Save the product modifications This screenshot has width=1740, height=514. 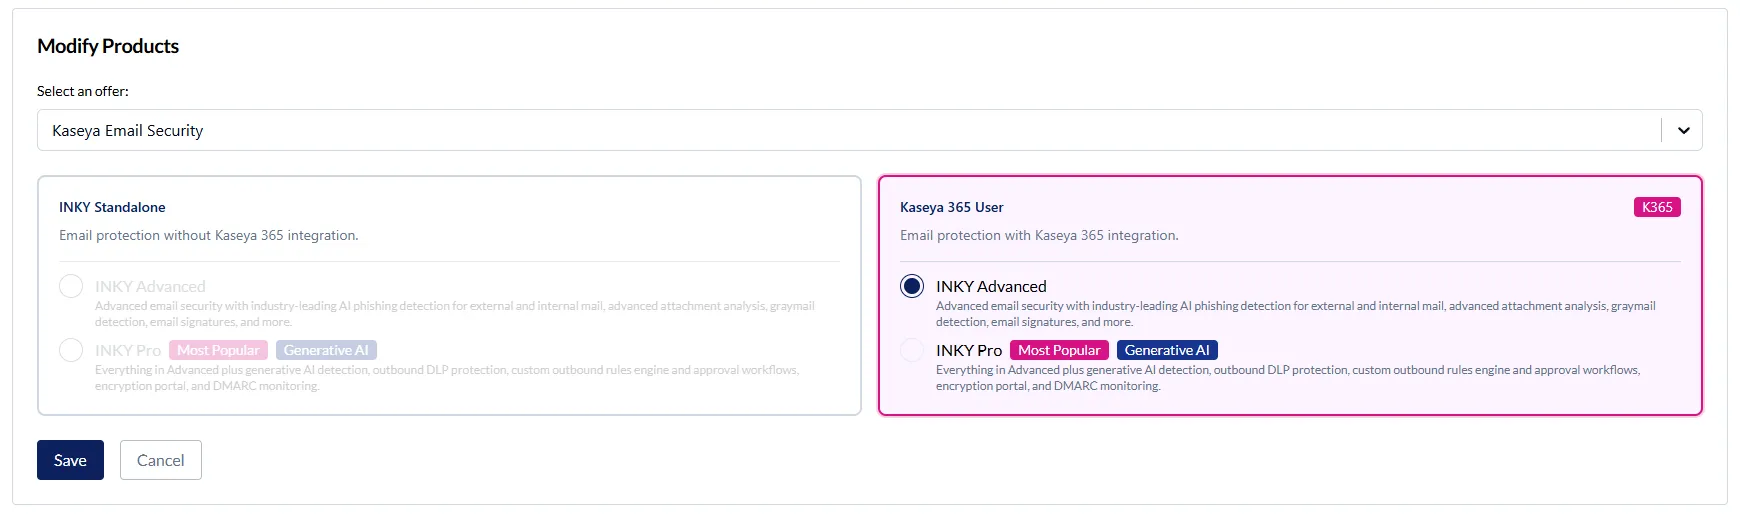tap(70, 460)
